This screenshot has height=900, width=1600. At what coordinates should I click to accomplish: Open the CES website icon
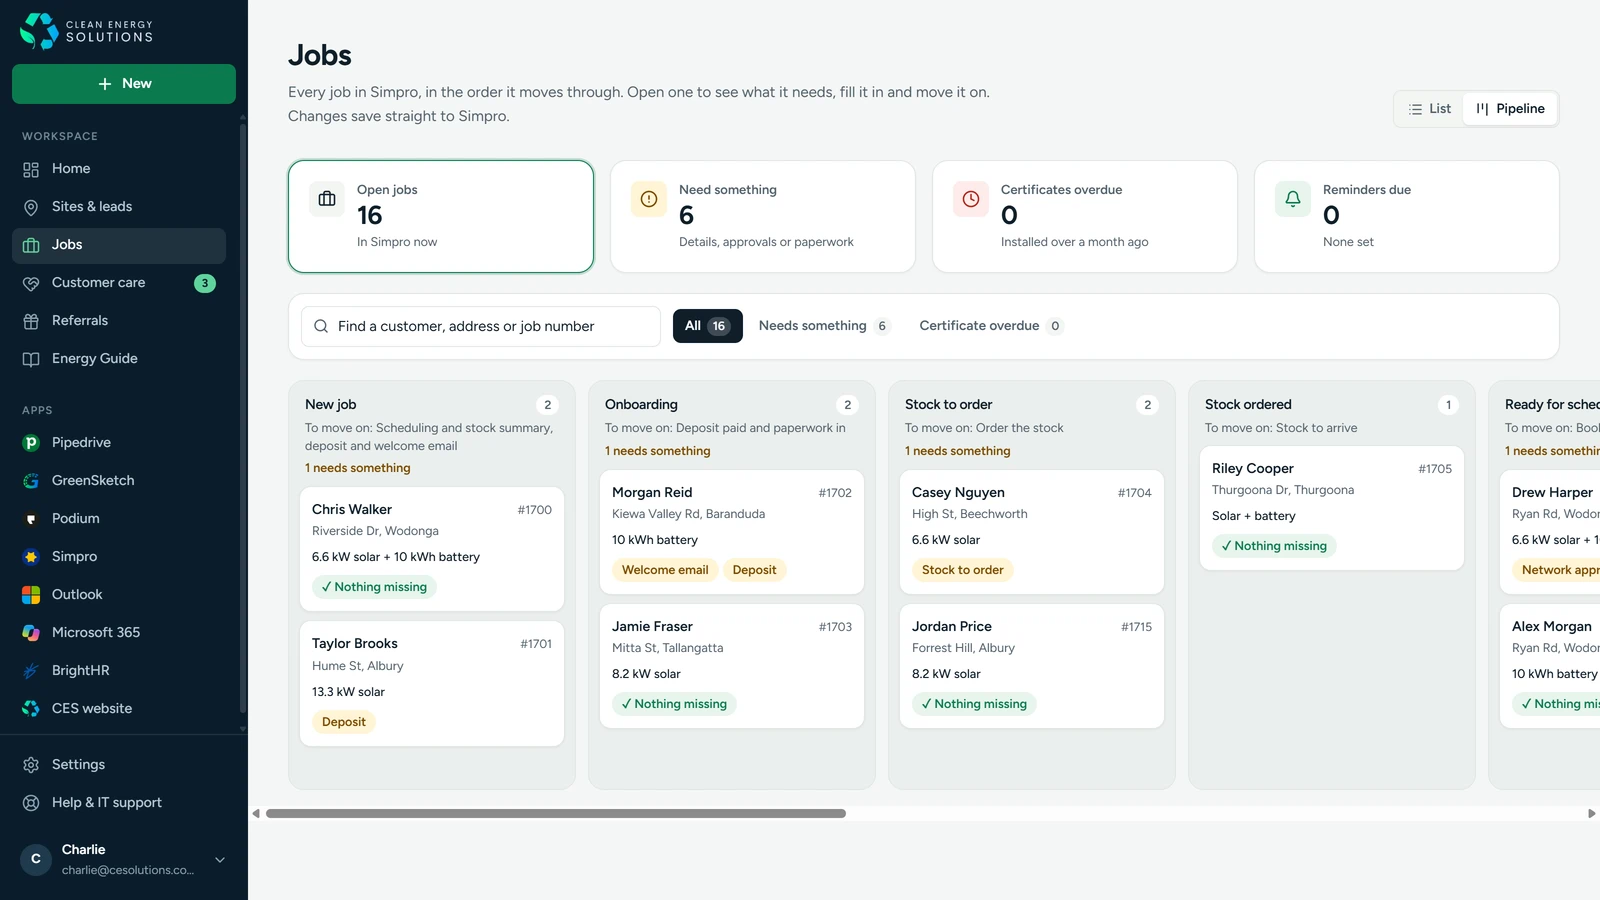point(31,709)
